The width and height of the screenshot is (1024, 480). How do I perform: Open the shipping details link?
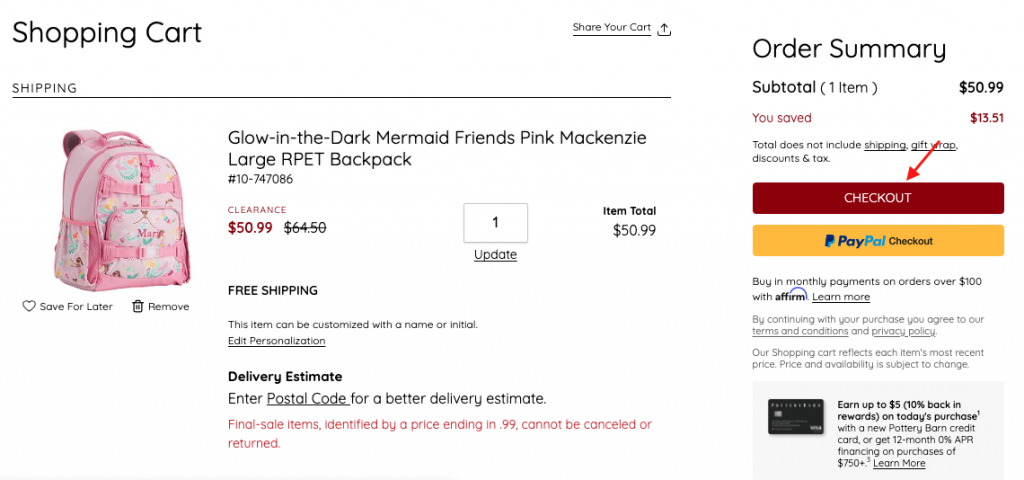tap(885, 145)
